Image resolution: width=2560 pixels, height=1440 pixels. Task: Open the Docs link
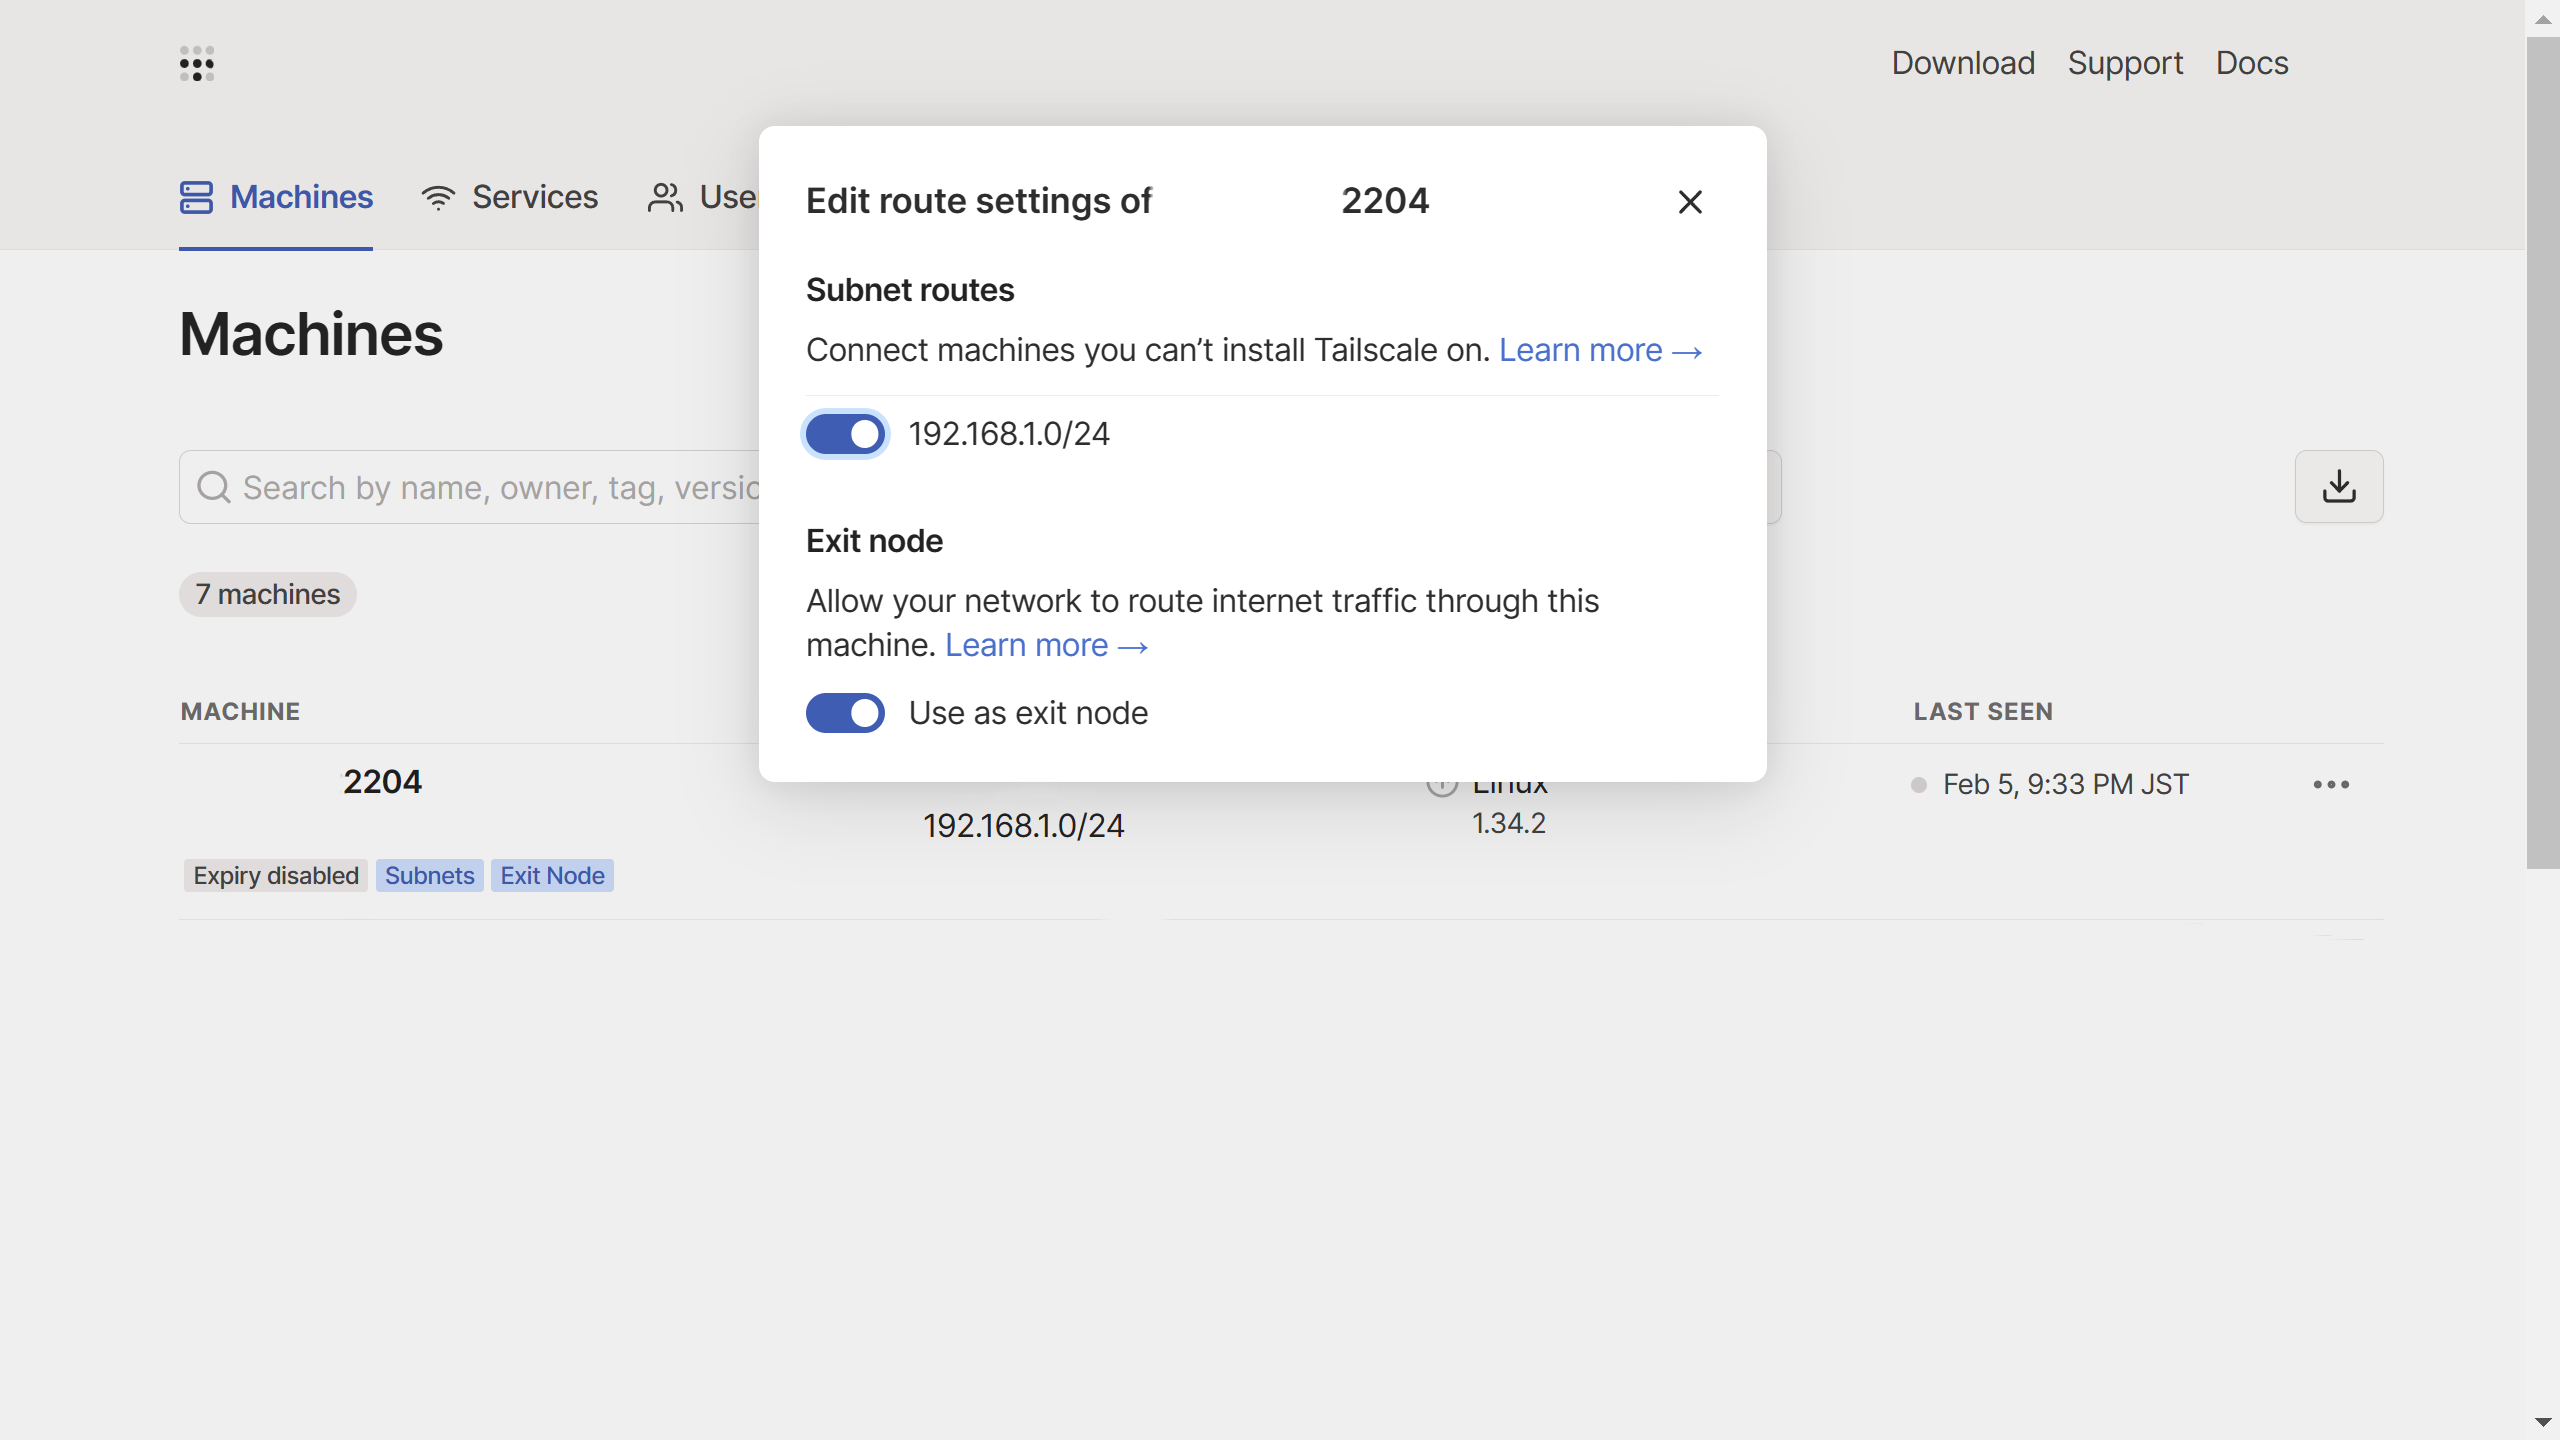click(2251, 63)
